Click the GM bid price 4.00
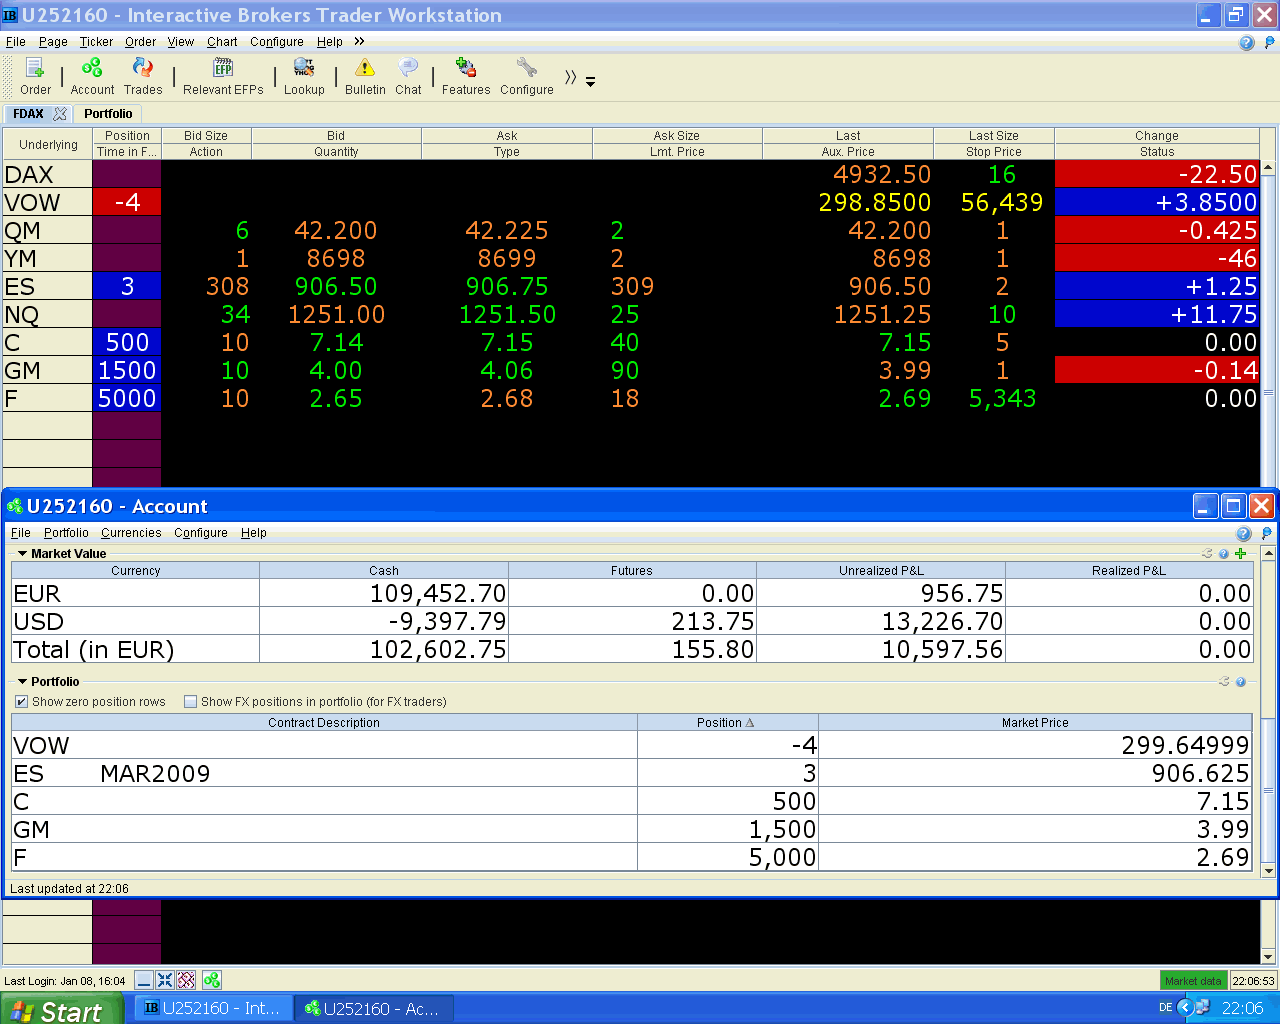1280x1024 pixels. (x=336, y=370)
